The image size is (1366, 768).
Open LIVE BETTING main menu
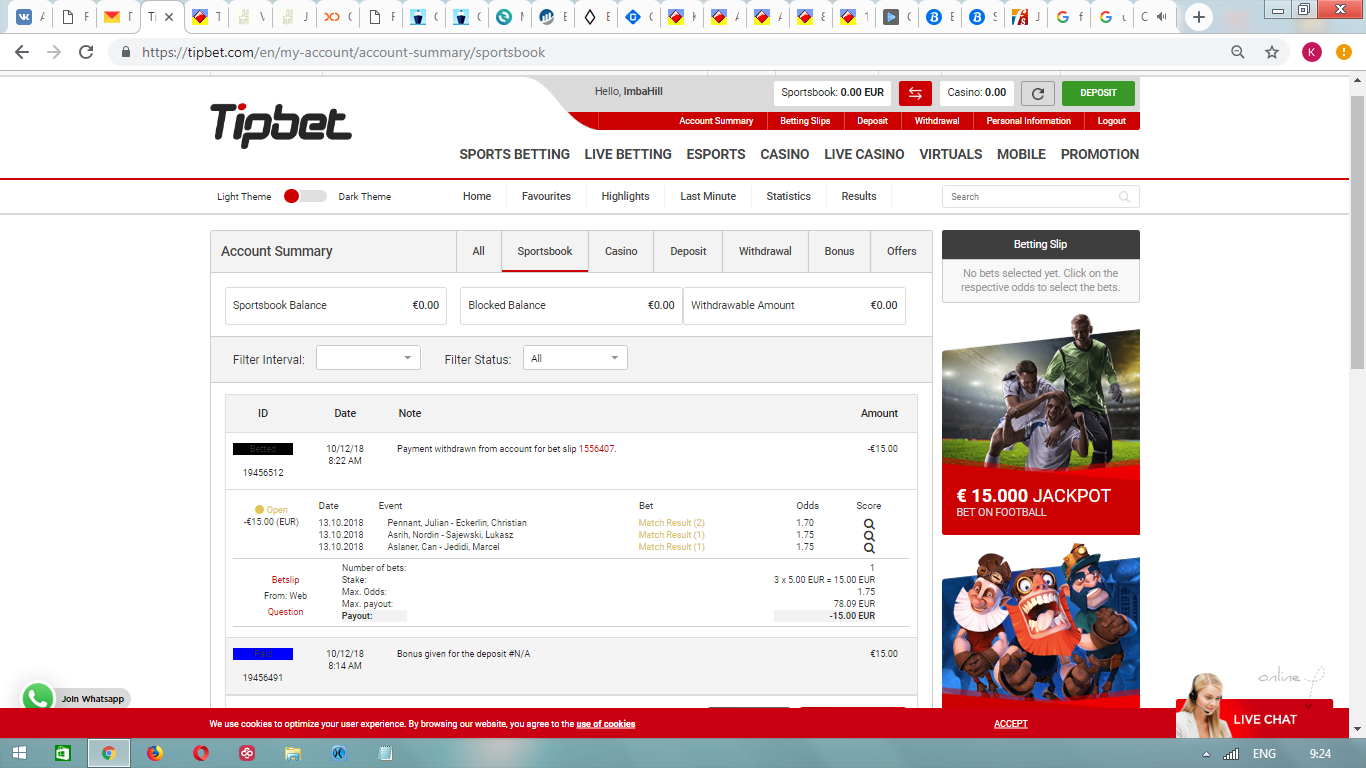coord(628,154)
